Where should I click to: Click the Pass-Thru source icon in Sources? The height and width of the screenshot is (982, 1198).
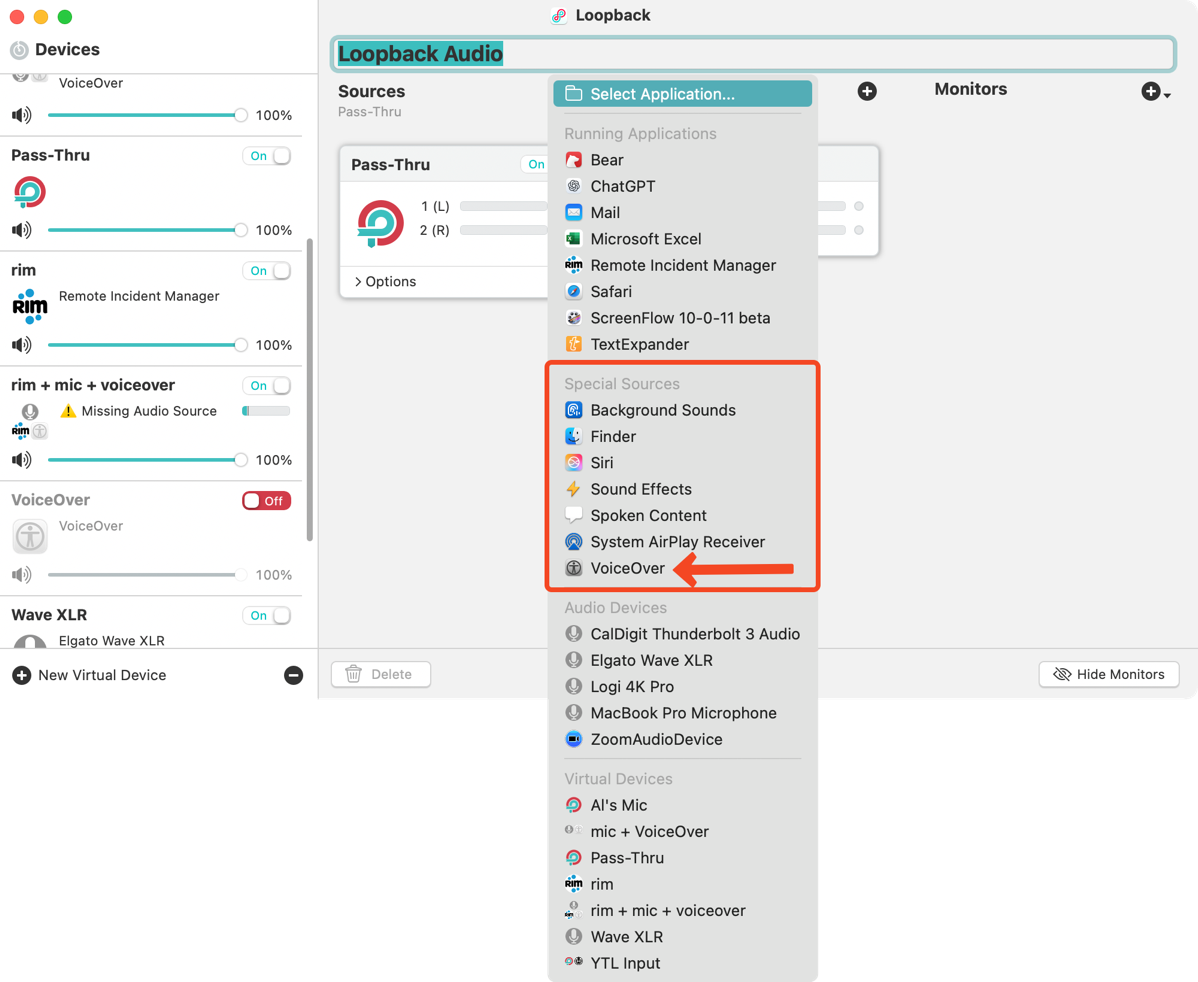pyautogui.click(x=381, y=222)
